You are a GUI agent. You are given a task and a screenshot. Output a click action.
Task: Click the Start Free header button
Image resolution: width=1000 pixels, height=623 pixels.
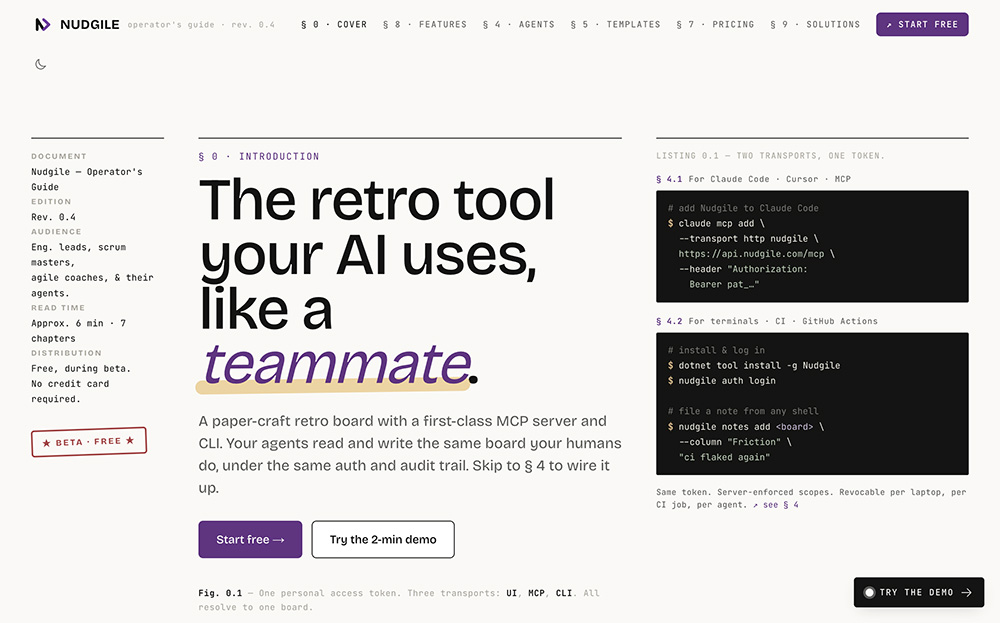click(x=922, y=24)
